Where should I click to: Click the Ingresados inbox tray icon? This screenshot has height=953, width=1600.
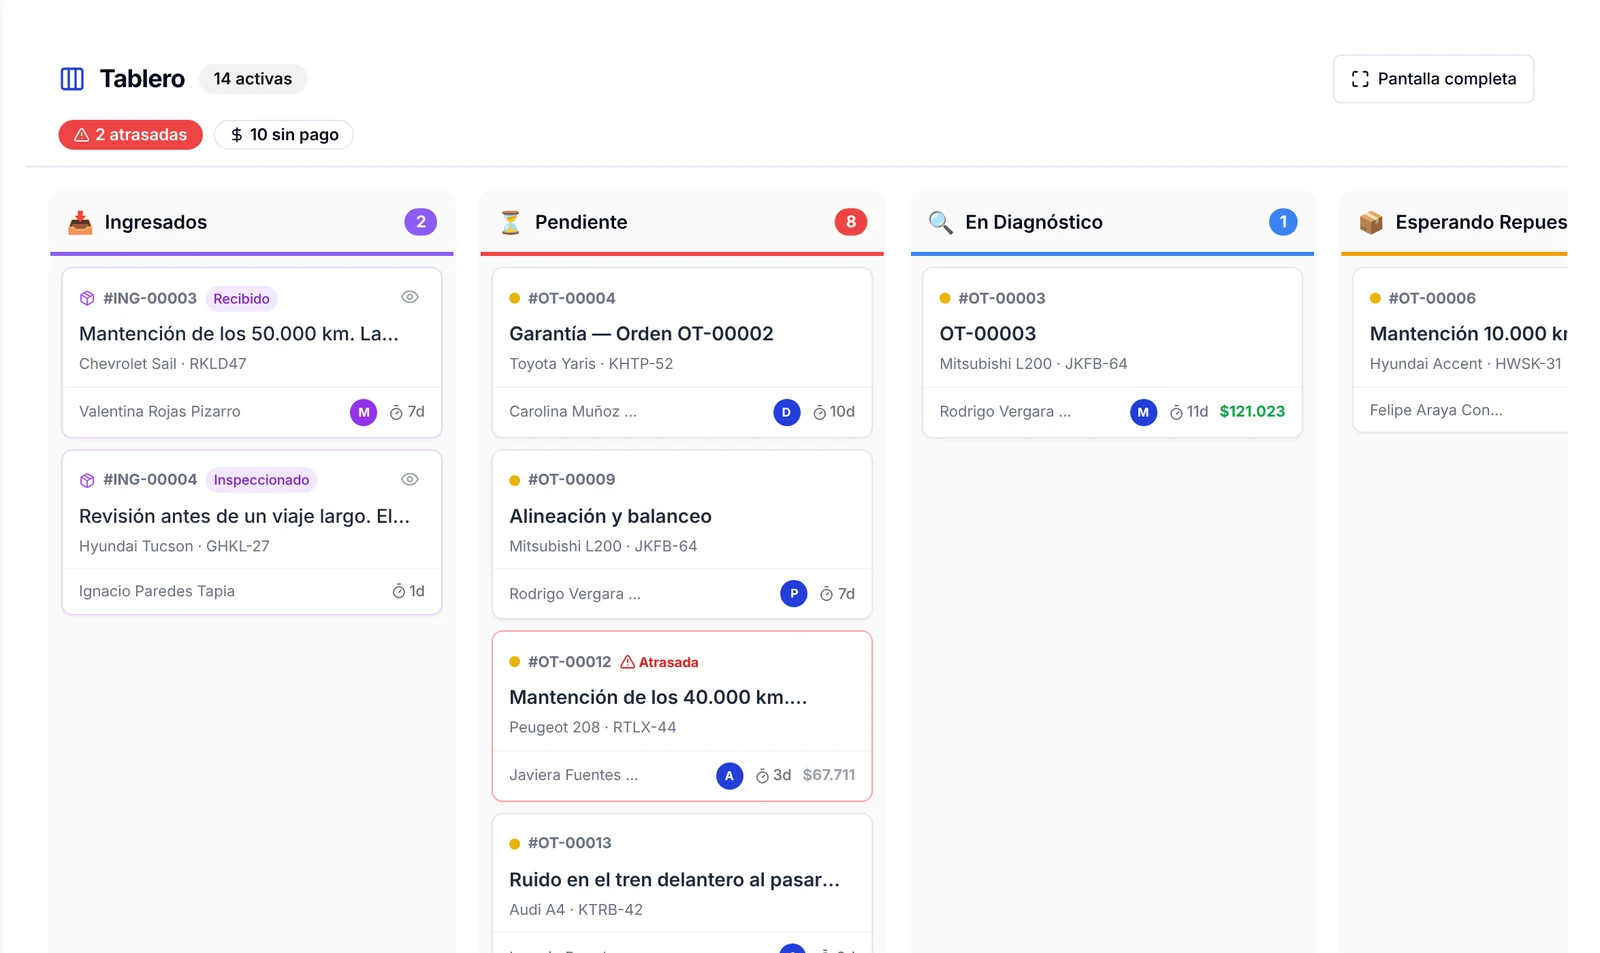[80, 222]
